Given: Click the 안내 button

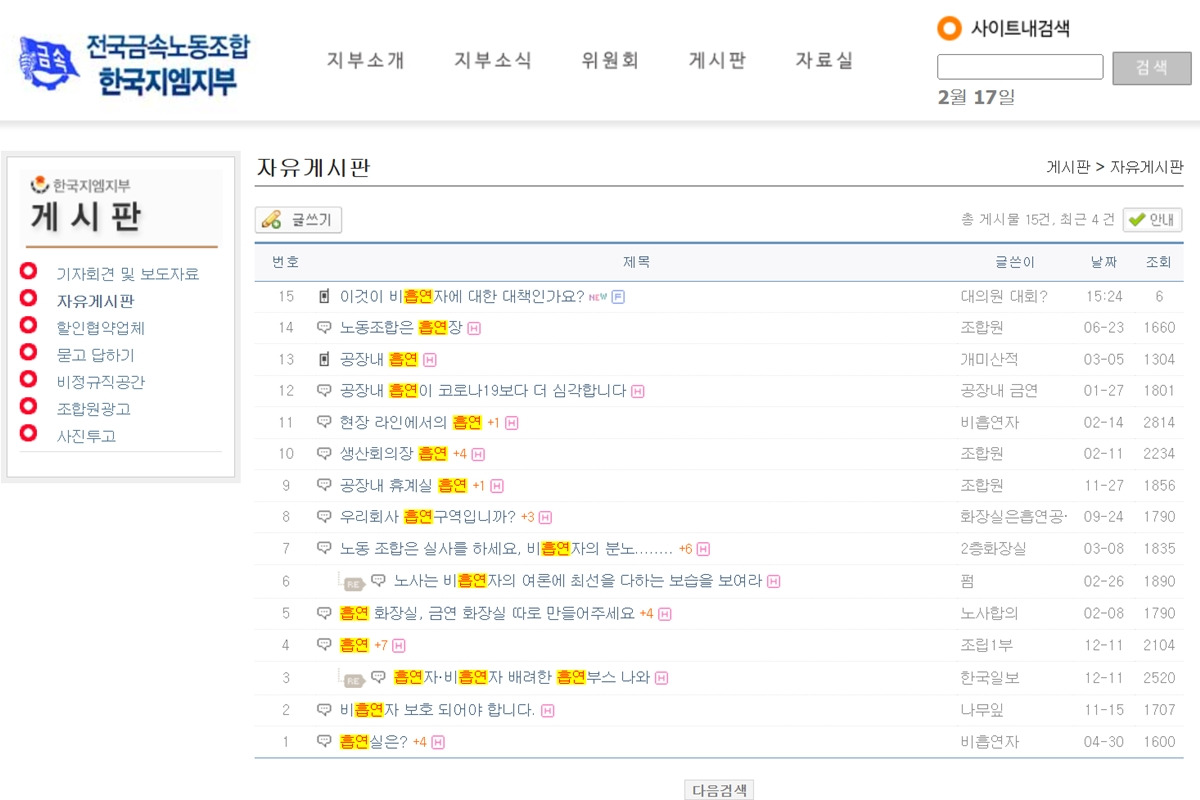Looking at the screenshot, I should click(x=1152, y=220).
